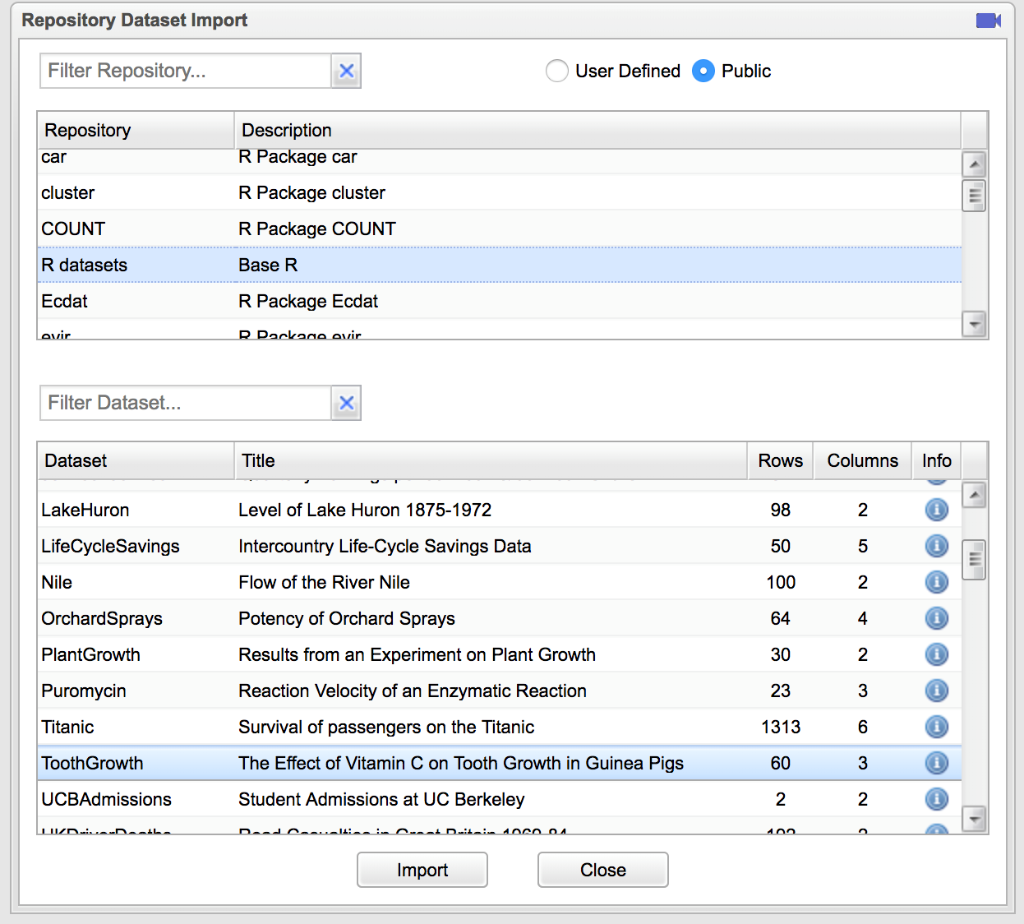Select the User Defined radio option
The height and width of the screenshot is (924, 1024).
point(556,71)
